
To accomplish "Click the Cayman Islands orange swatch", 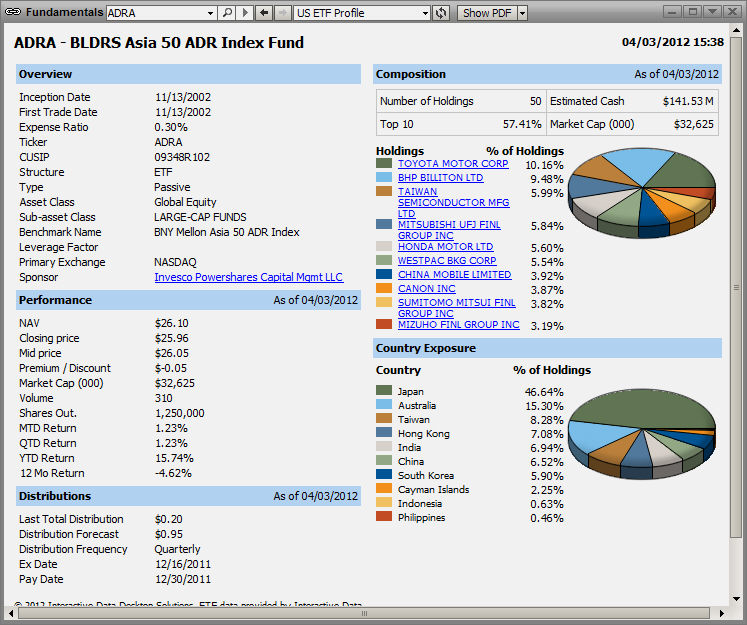I will pyautogui.click(x=384, y=488).
